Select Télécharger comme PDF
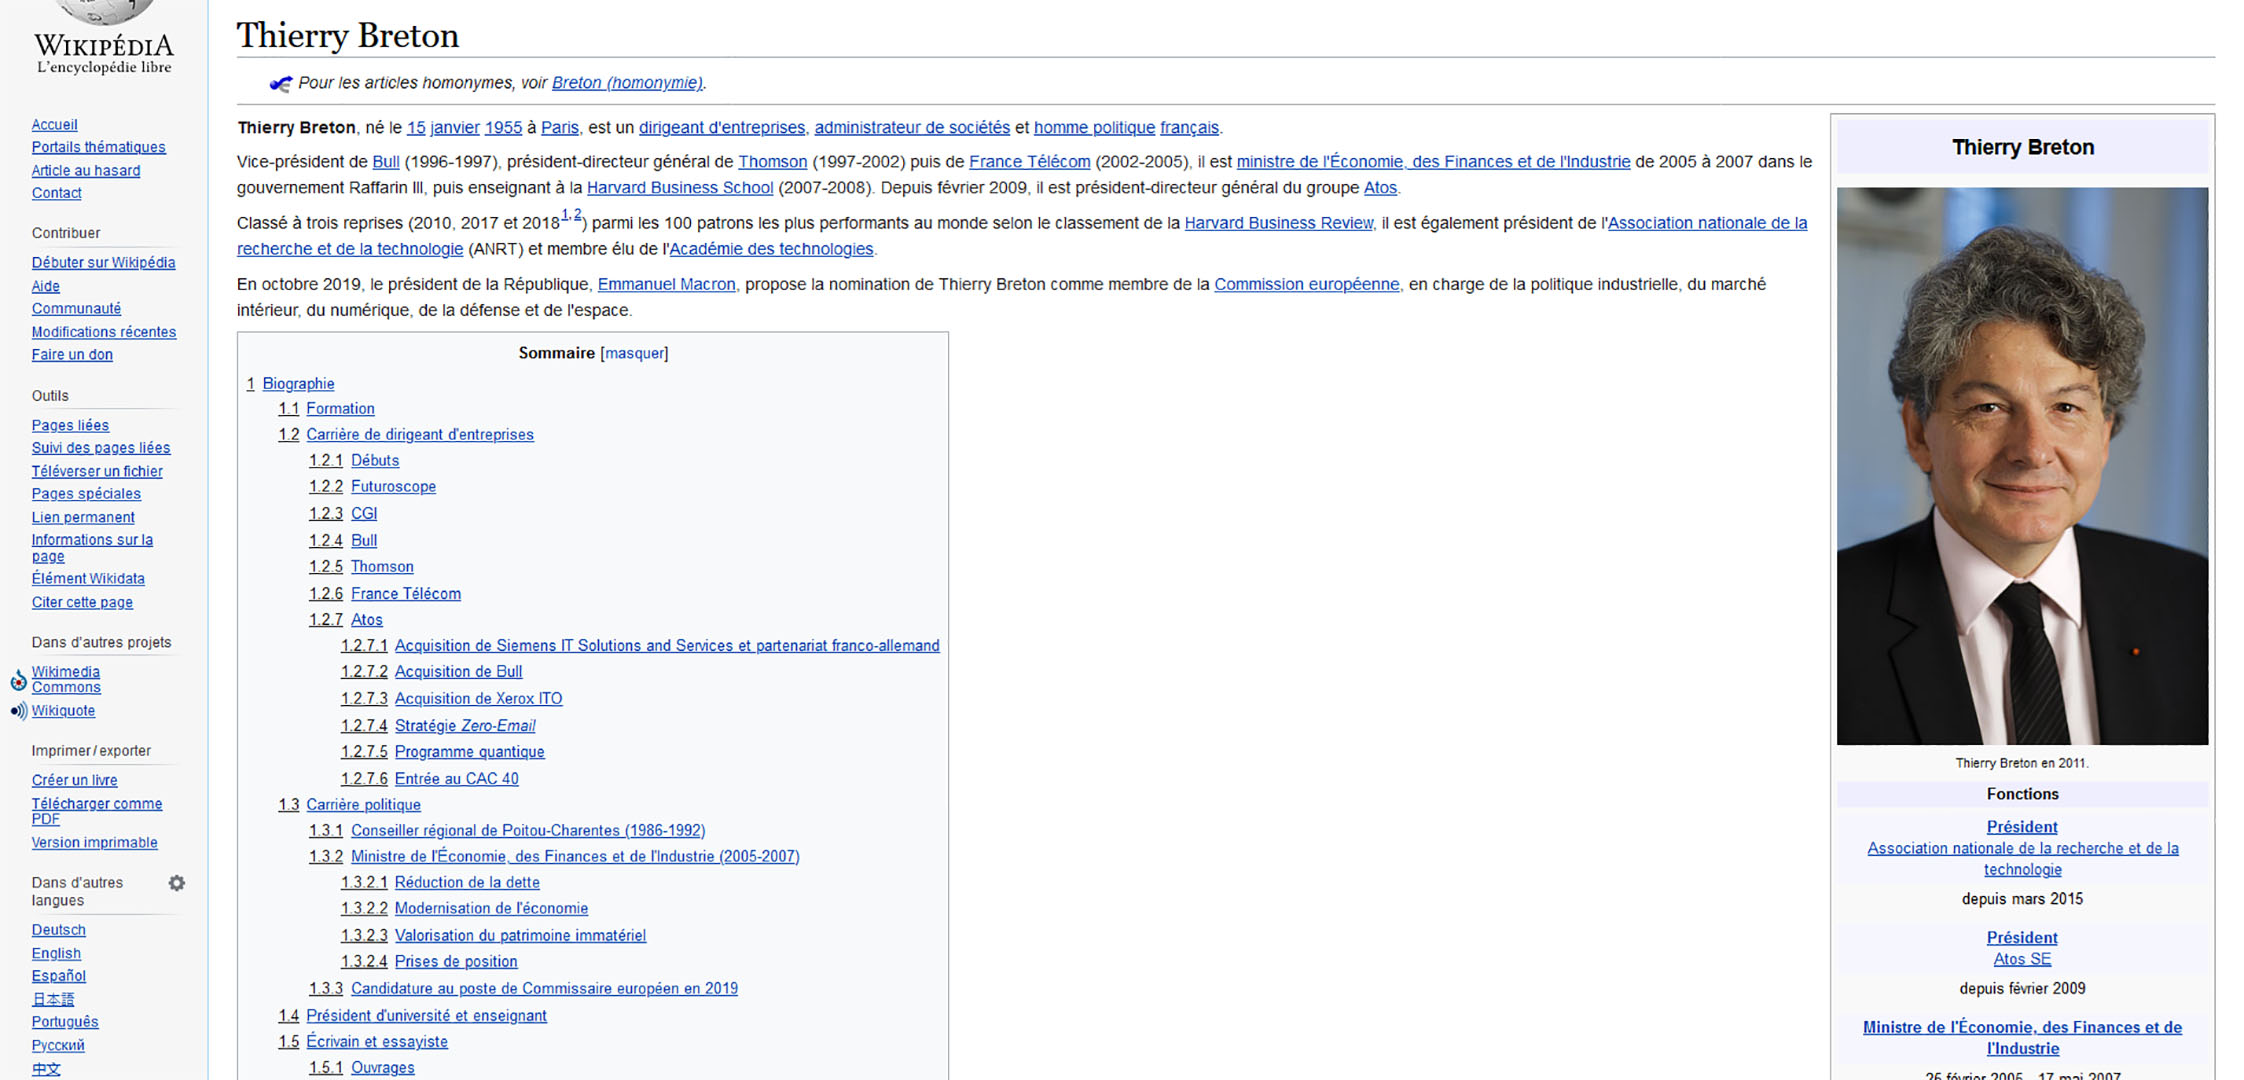 pyautogui.click(x=97, y=811)
